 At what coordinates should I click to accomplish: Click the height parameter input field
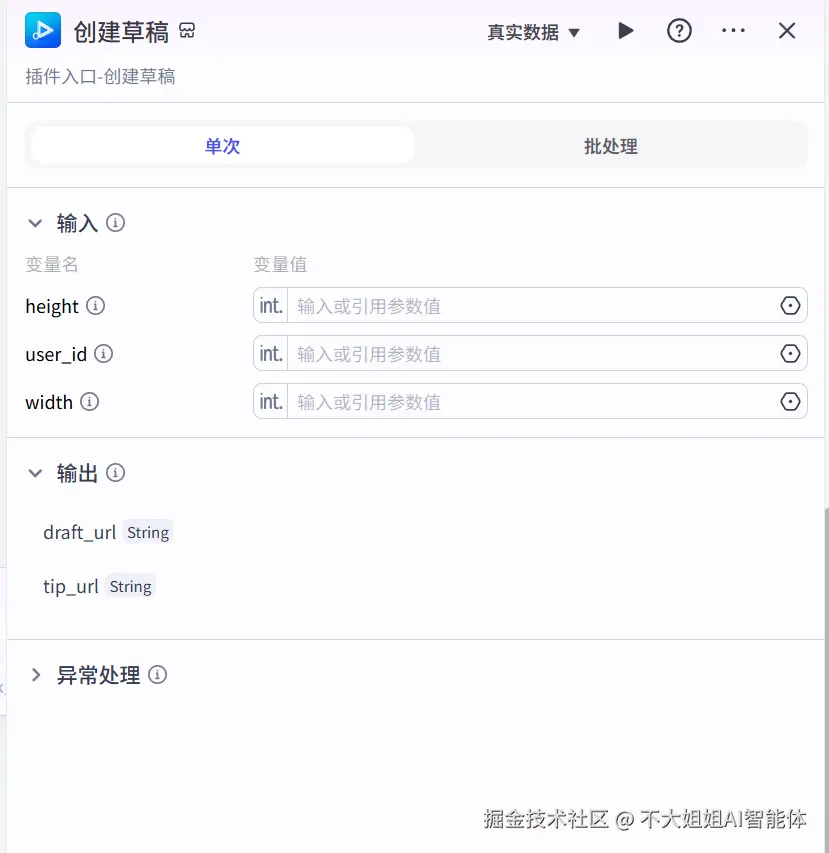pos(520,305)
